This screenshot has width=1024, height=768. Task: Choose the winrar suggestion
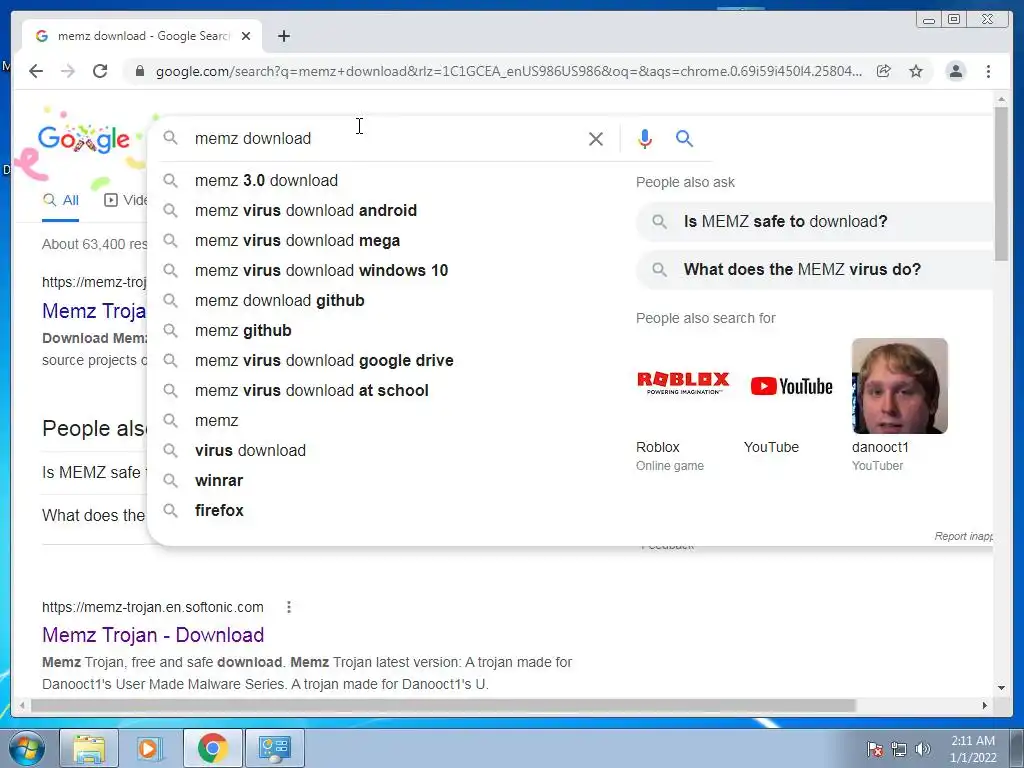219,481
